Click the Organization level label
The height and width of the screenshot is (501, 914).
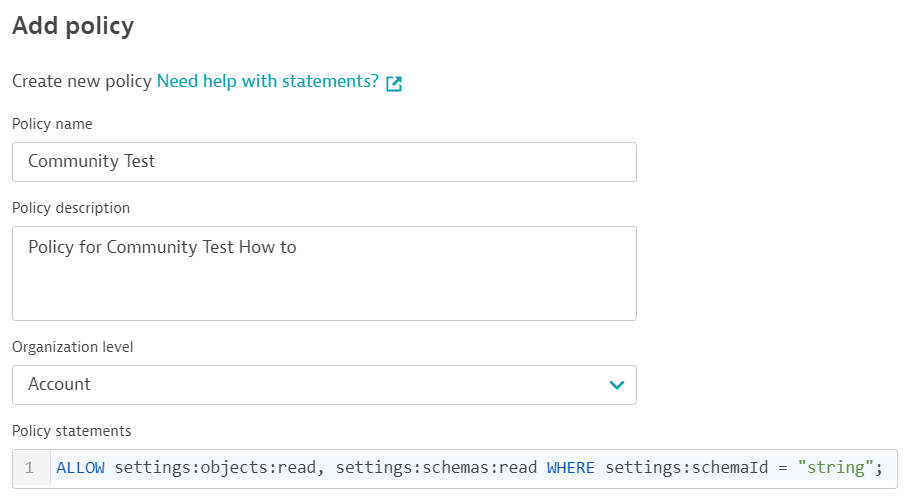(72, 347)
